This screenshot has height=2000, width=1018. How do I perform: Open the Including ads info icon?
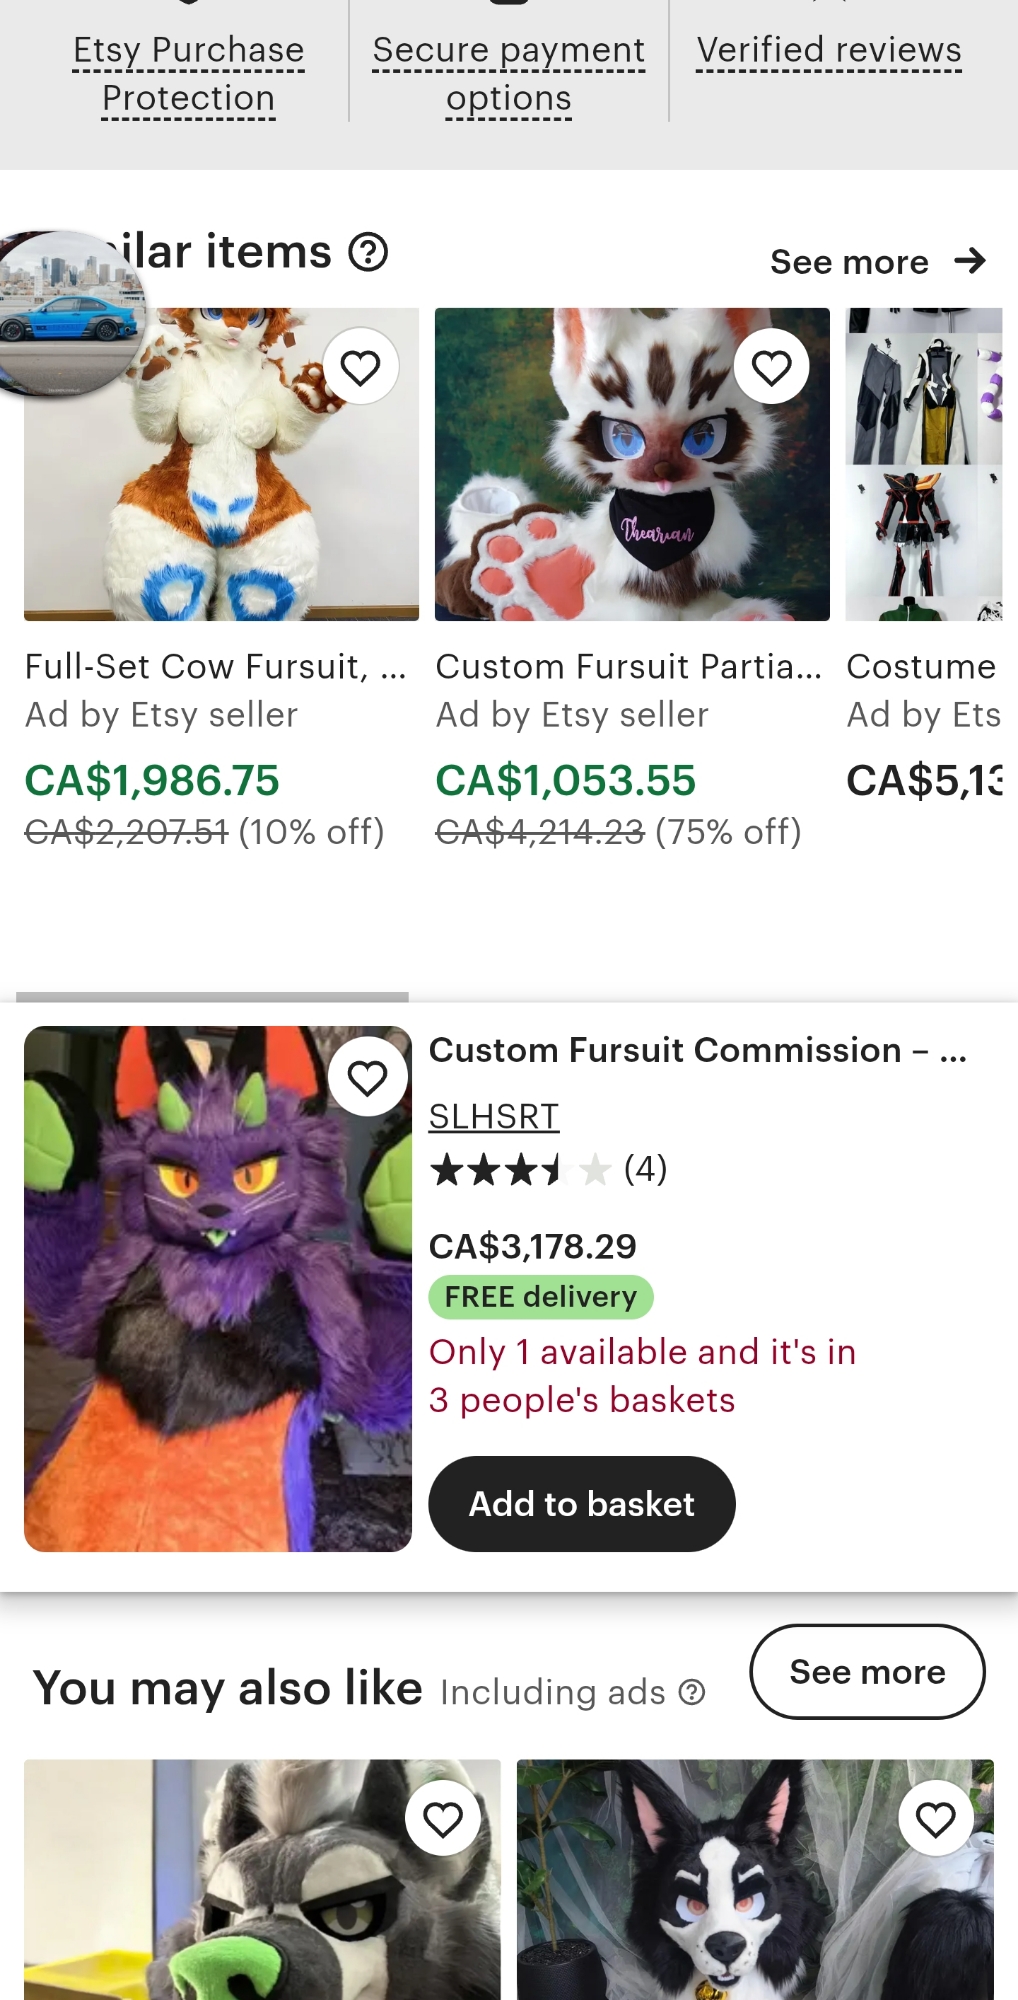coord(692,1692)
